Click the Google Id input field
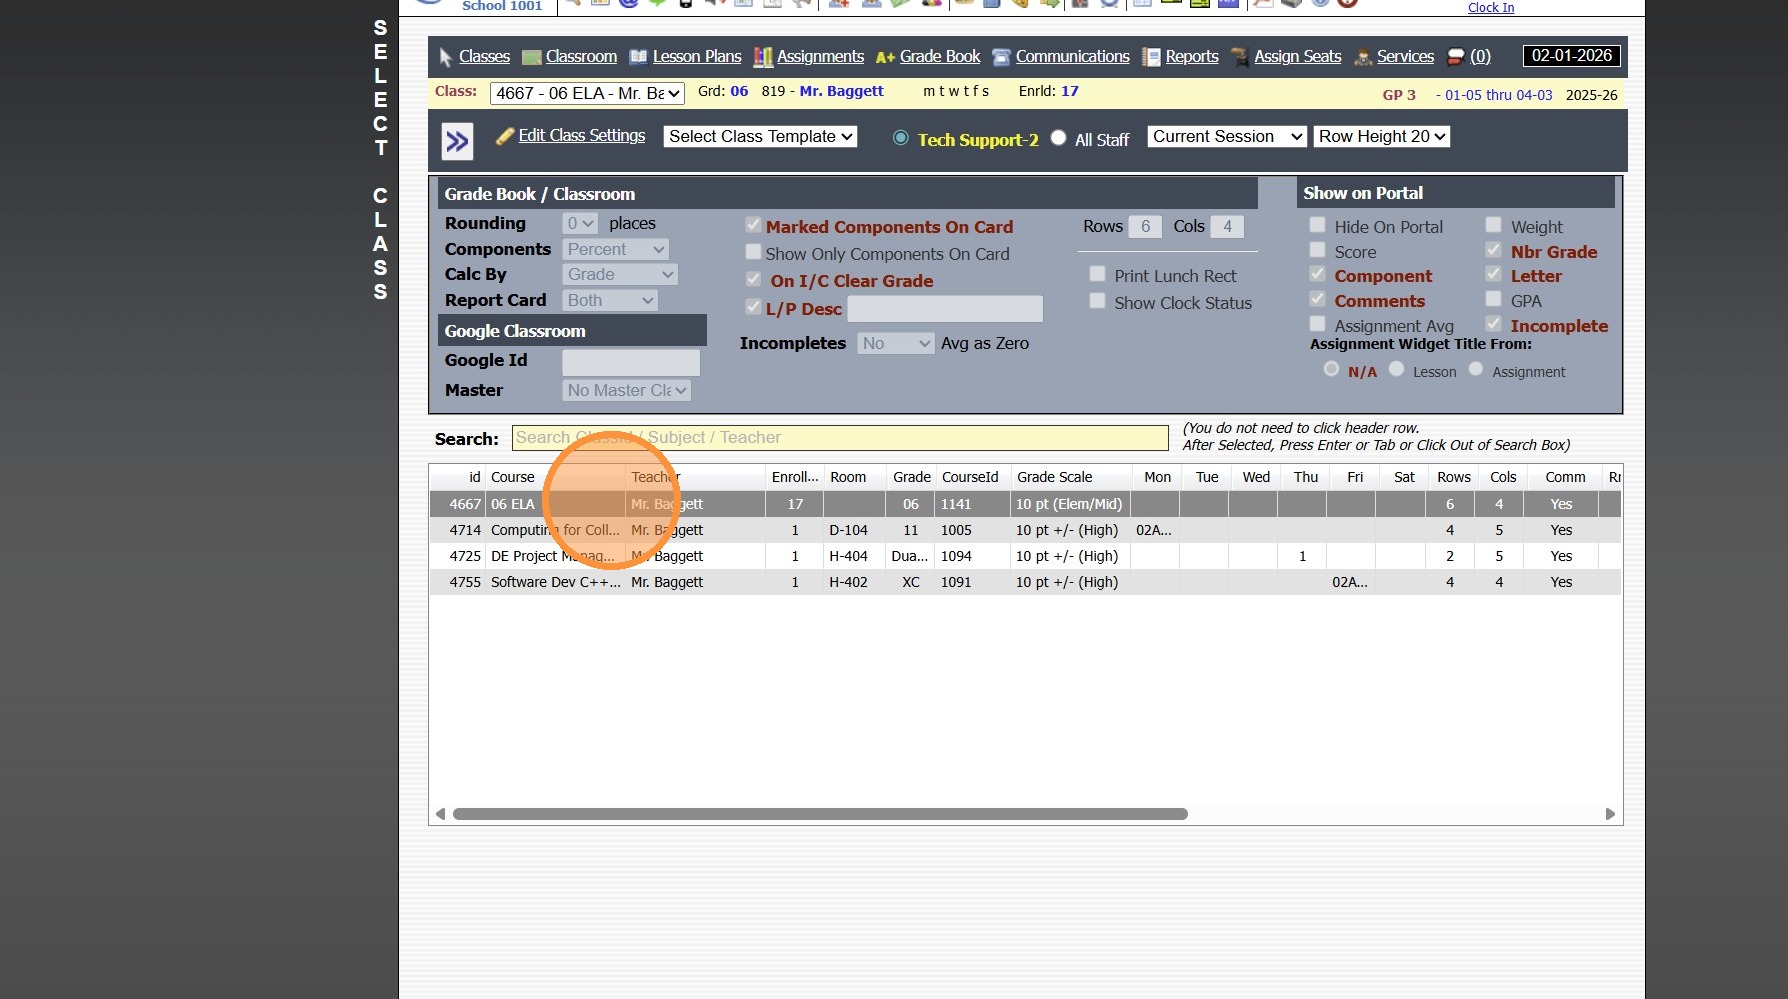Viewport: 1788px width, 999px height. click(631, 362)
